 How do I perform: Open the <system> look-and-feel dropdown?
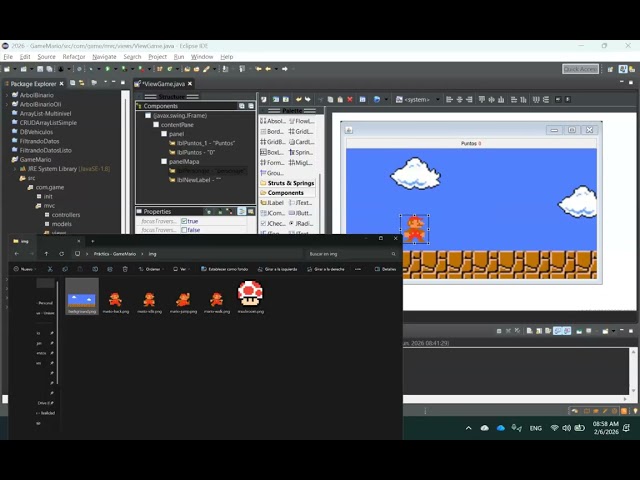tap(418, 100)
